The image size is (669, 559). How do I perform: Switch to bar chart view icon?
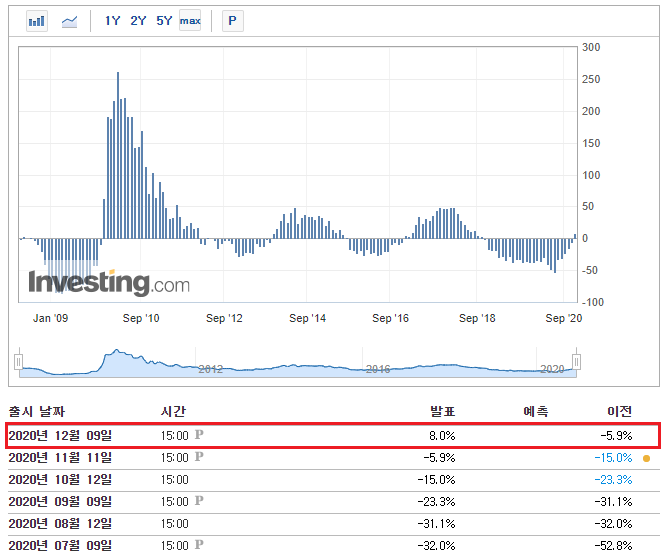click(x=37, y=21)
